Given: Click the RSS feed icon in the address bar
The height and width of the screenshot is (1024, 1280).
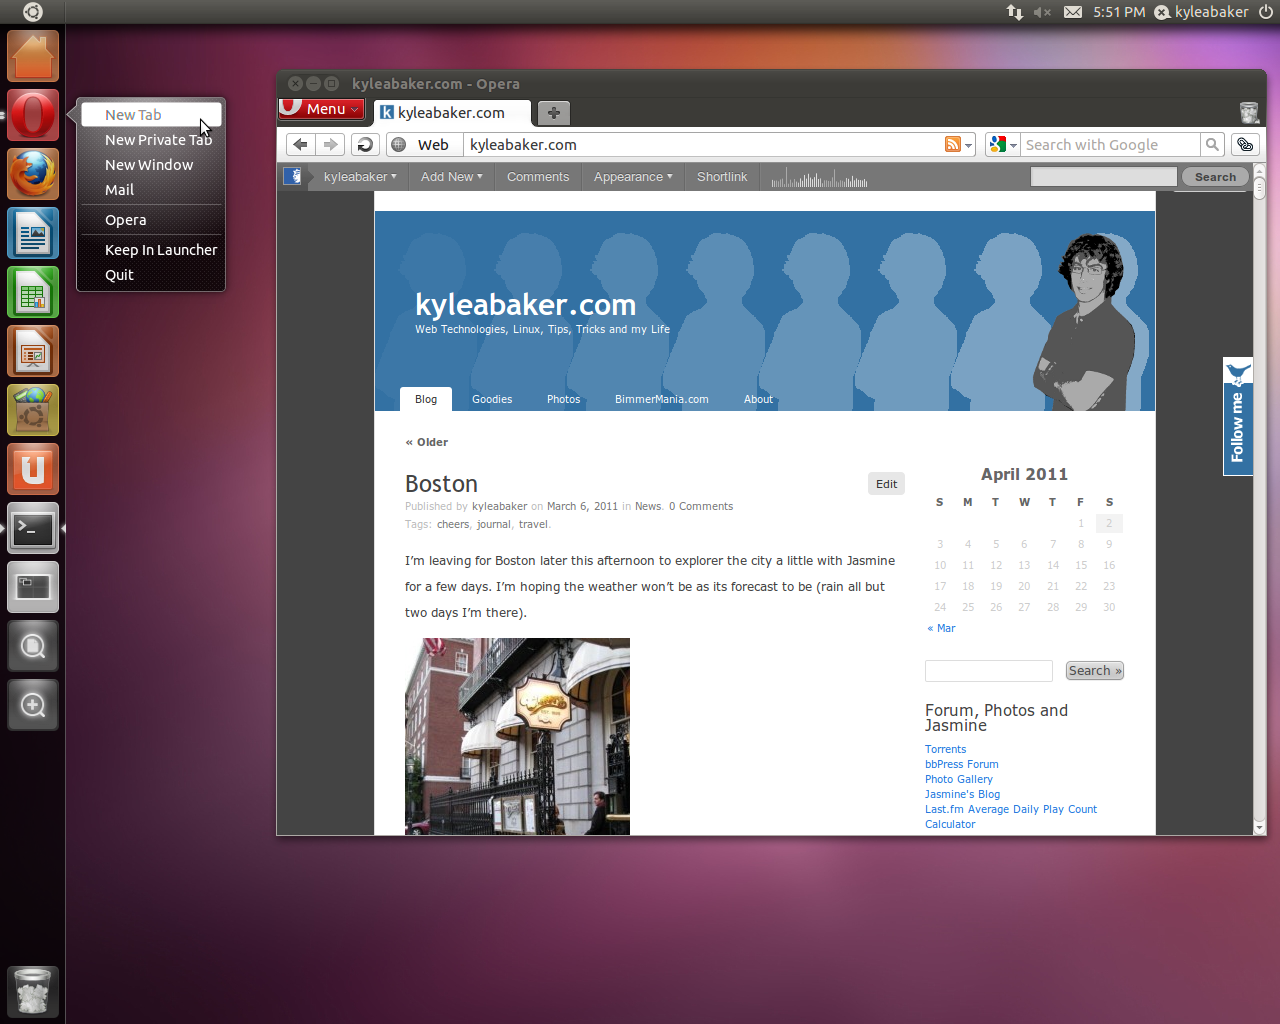Looking at the screenshot, I should 953,144.
